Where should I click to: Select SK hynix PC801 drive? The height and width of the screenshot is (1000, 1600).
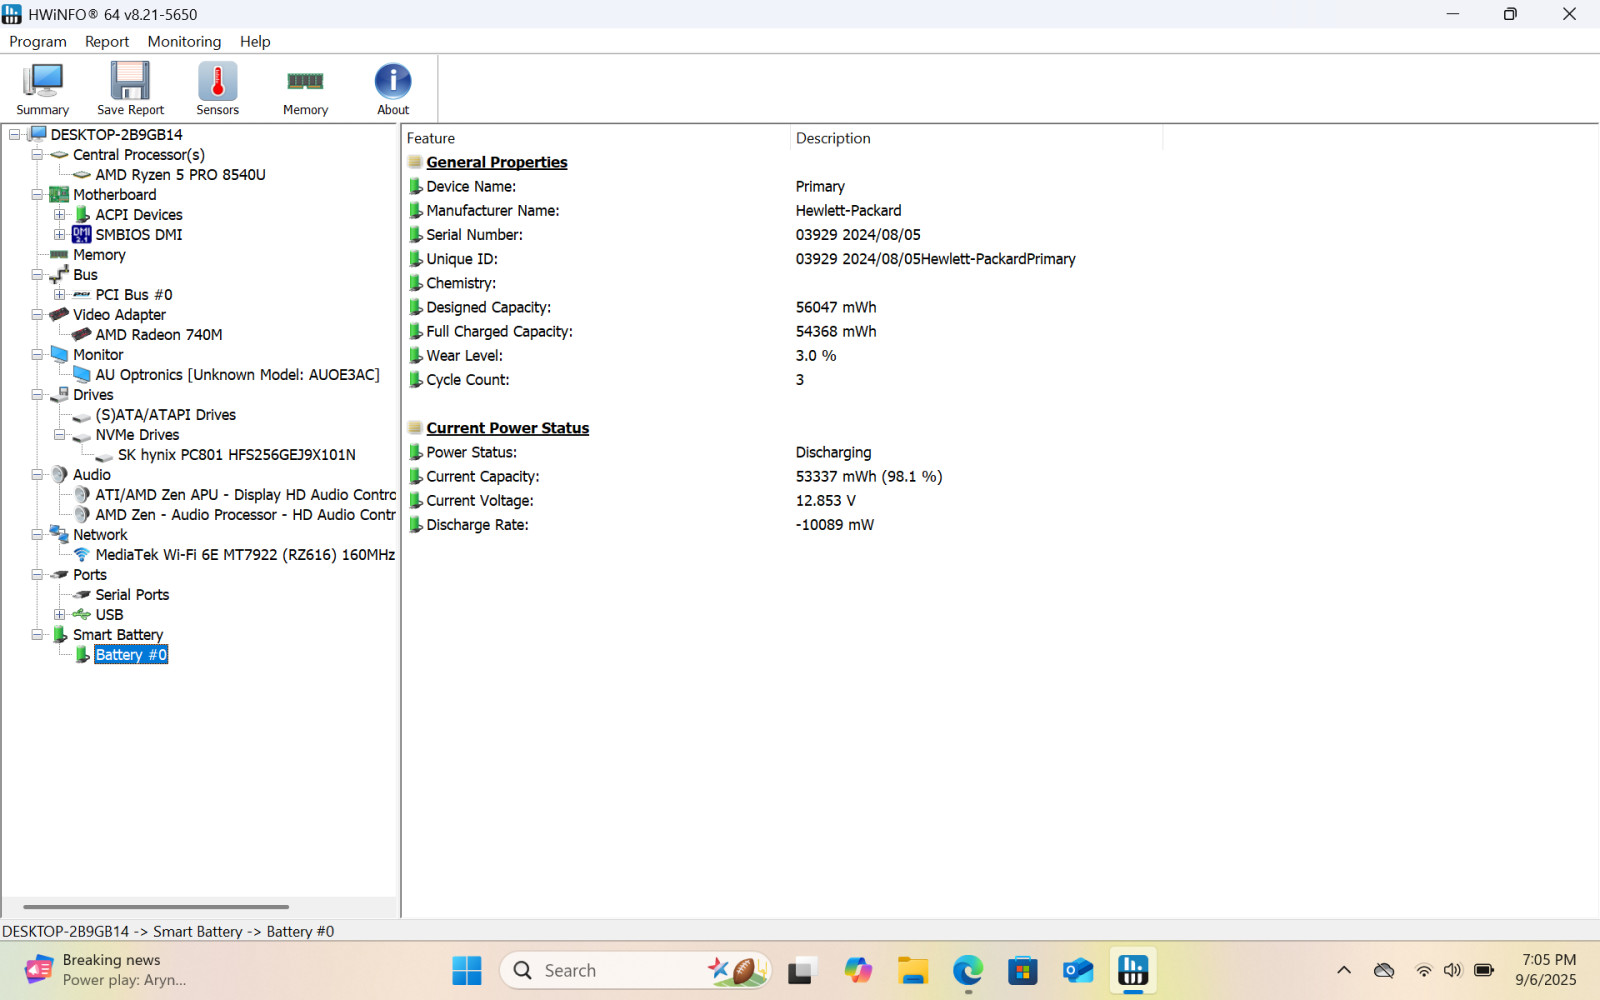pyautogui.click(x=237, y=454)
